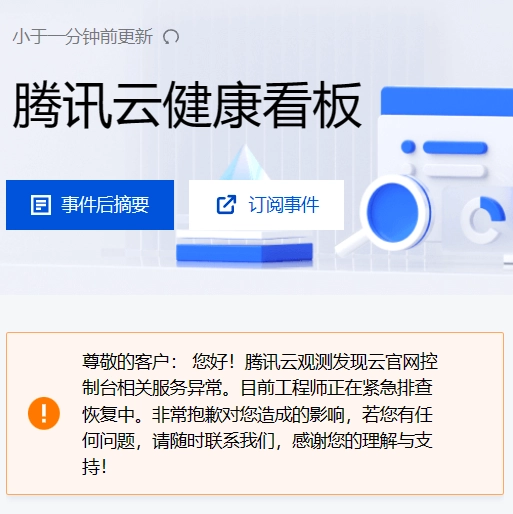This screenshot has height=514, width=513.
Task: Click the blue platform block under the pyramid
Action: [x=244, y=252]
